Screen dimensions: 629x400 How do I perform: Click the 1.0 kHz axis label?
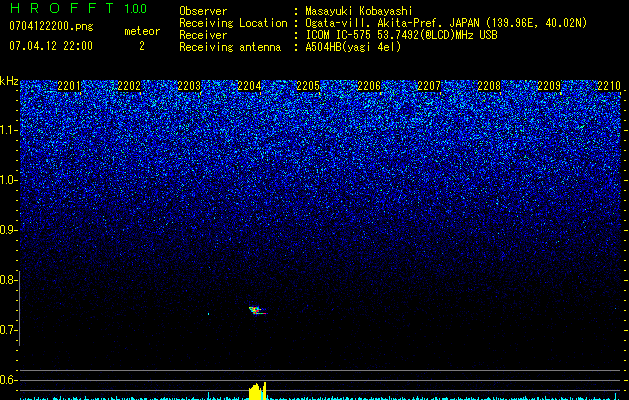(9, 181)
